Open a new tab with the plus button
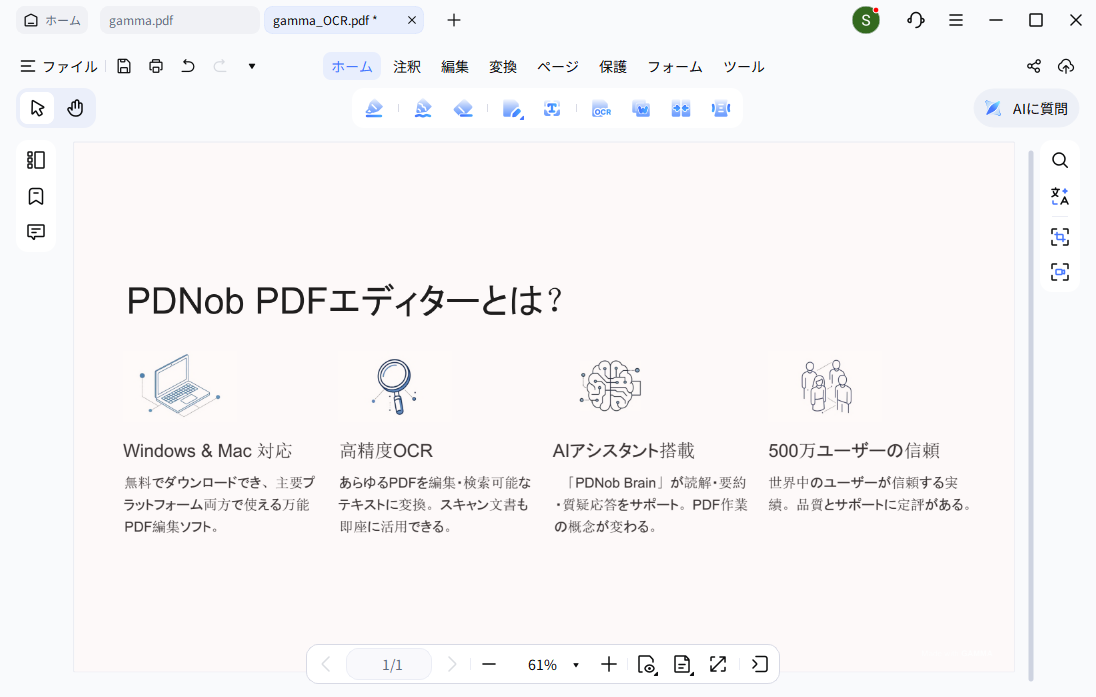This screenshot has height=697, width=1096. (454, 20)
